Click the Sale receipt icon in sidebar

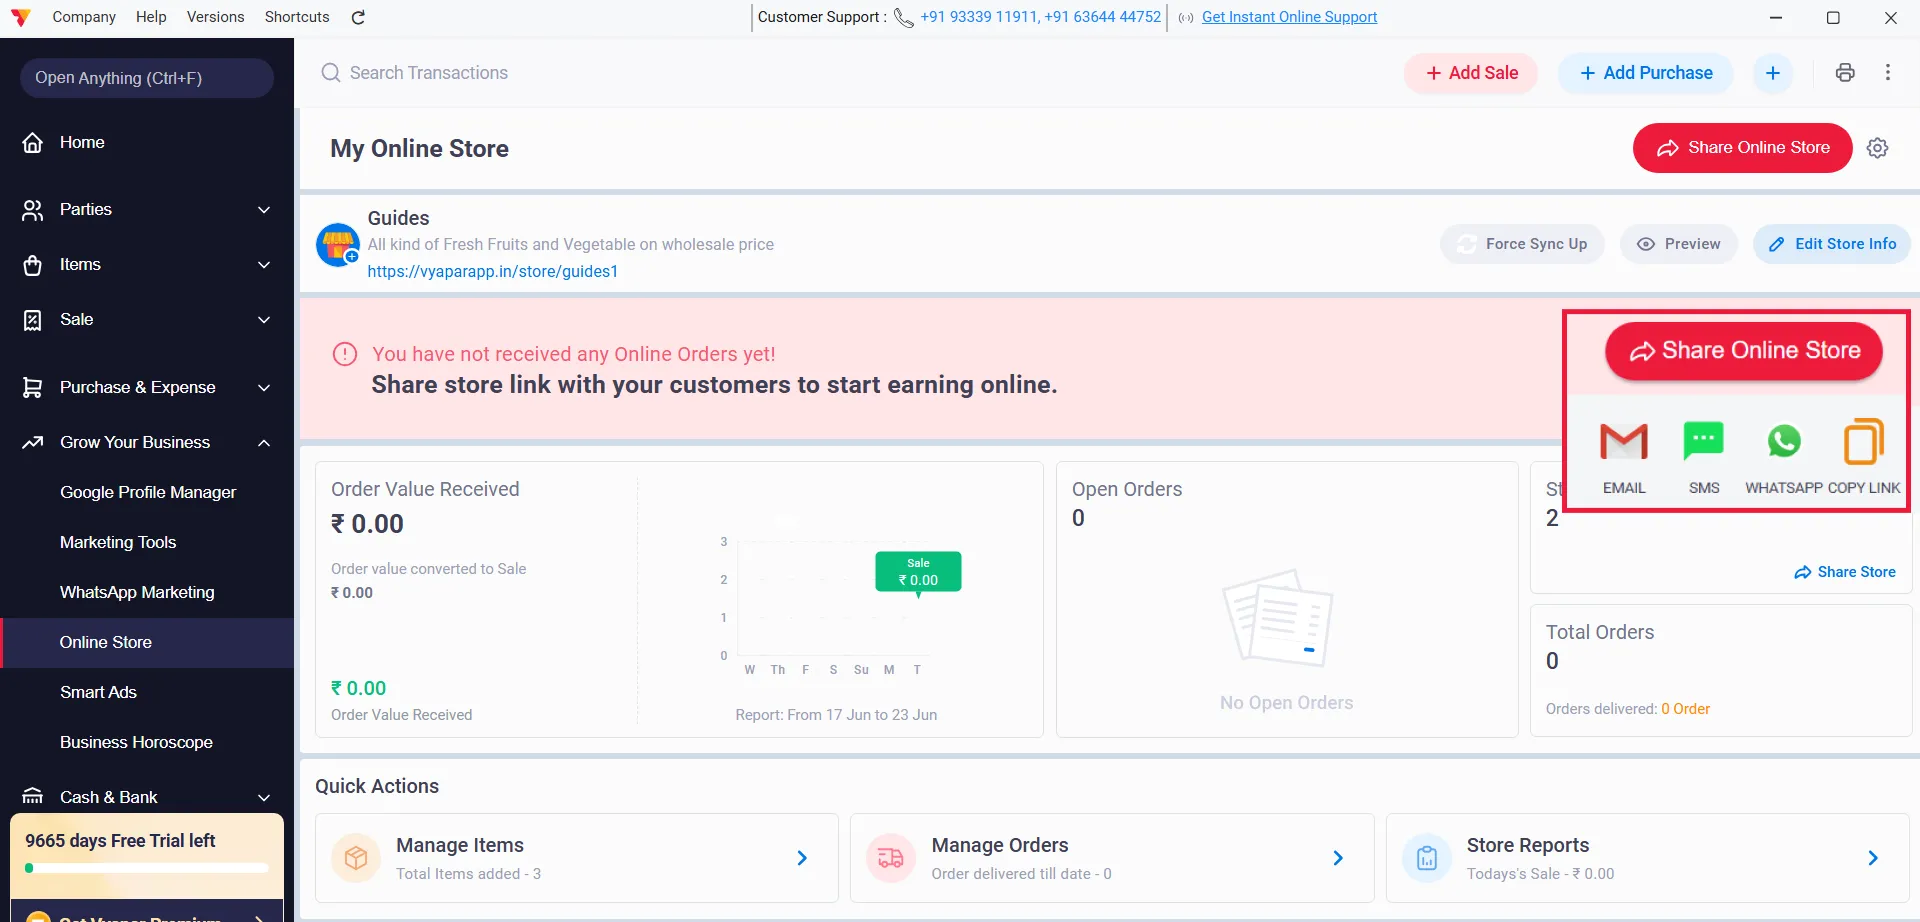pos(33,320)
